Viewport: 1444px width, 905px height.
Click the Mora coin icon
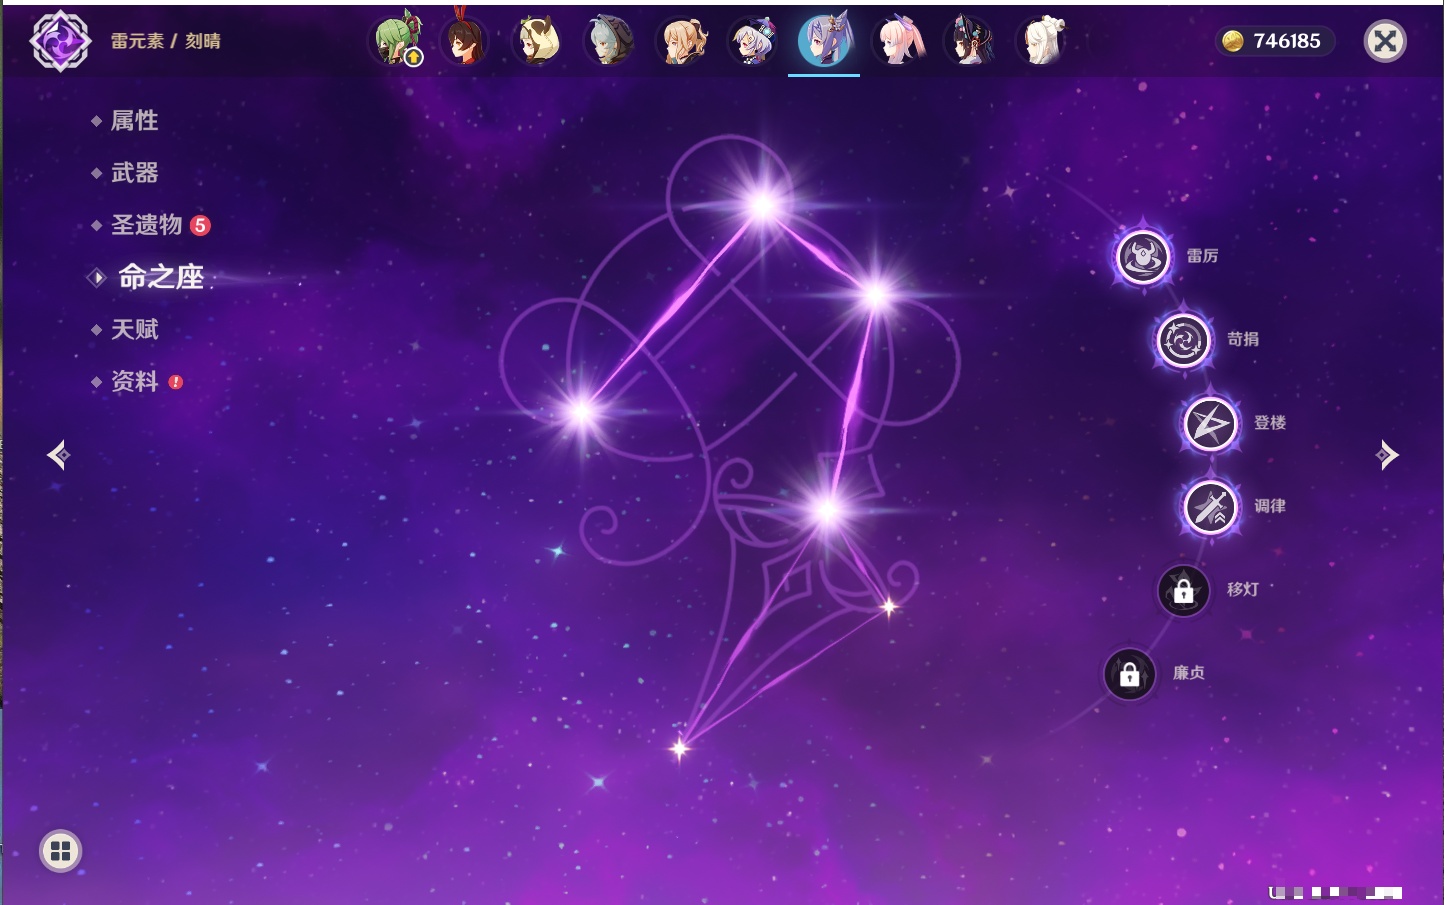pyautogui.click(x=1233, y=41)
